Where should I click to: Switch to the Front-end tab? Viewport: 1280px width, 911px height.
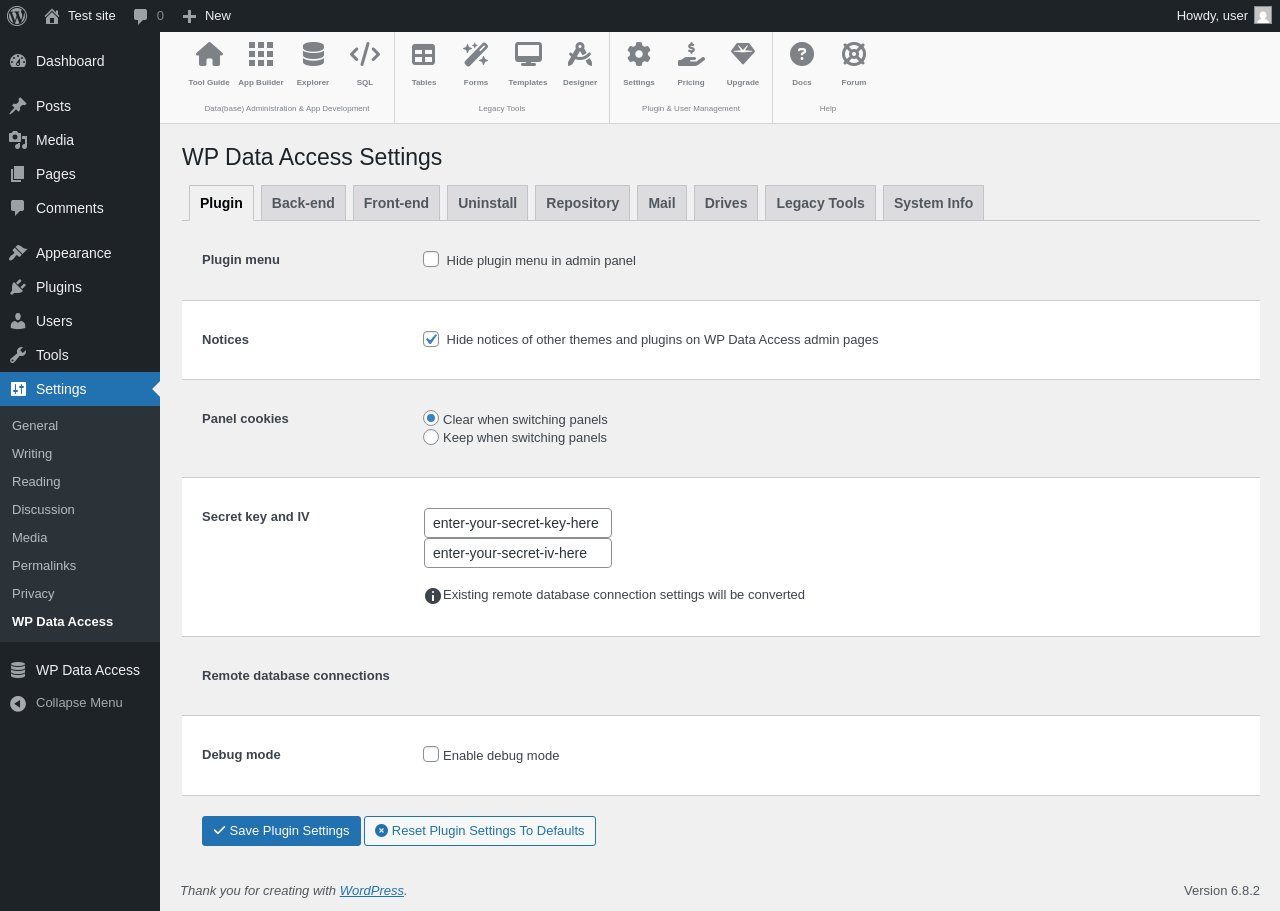396,203
